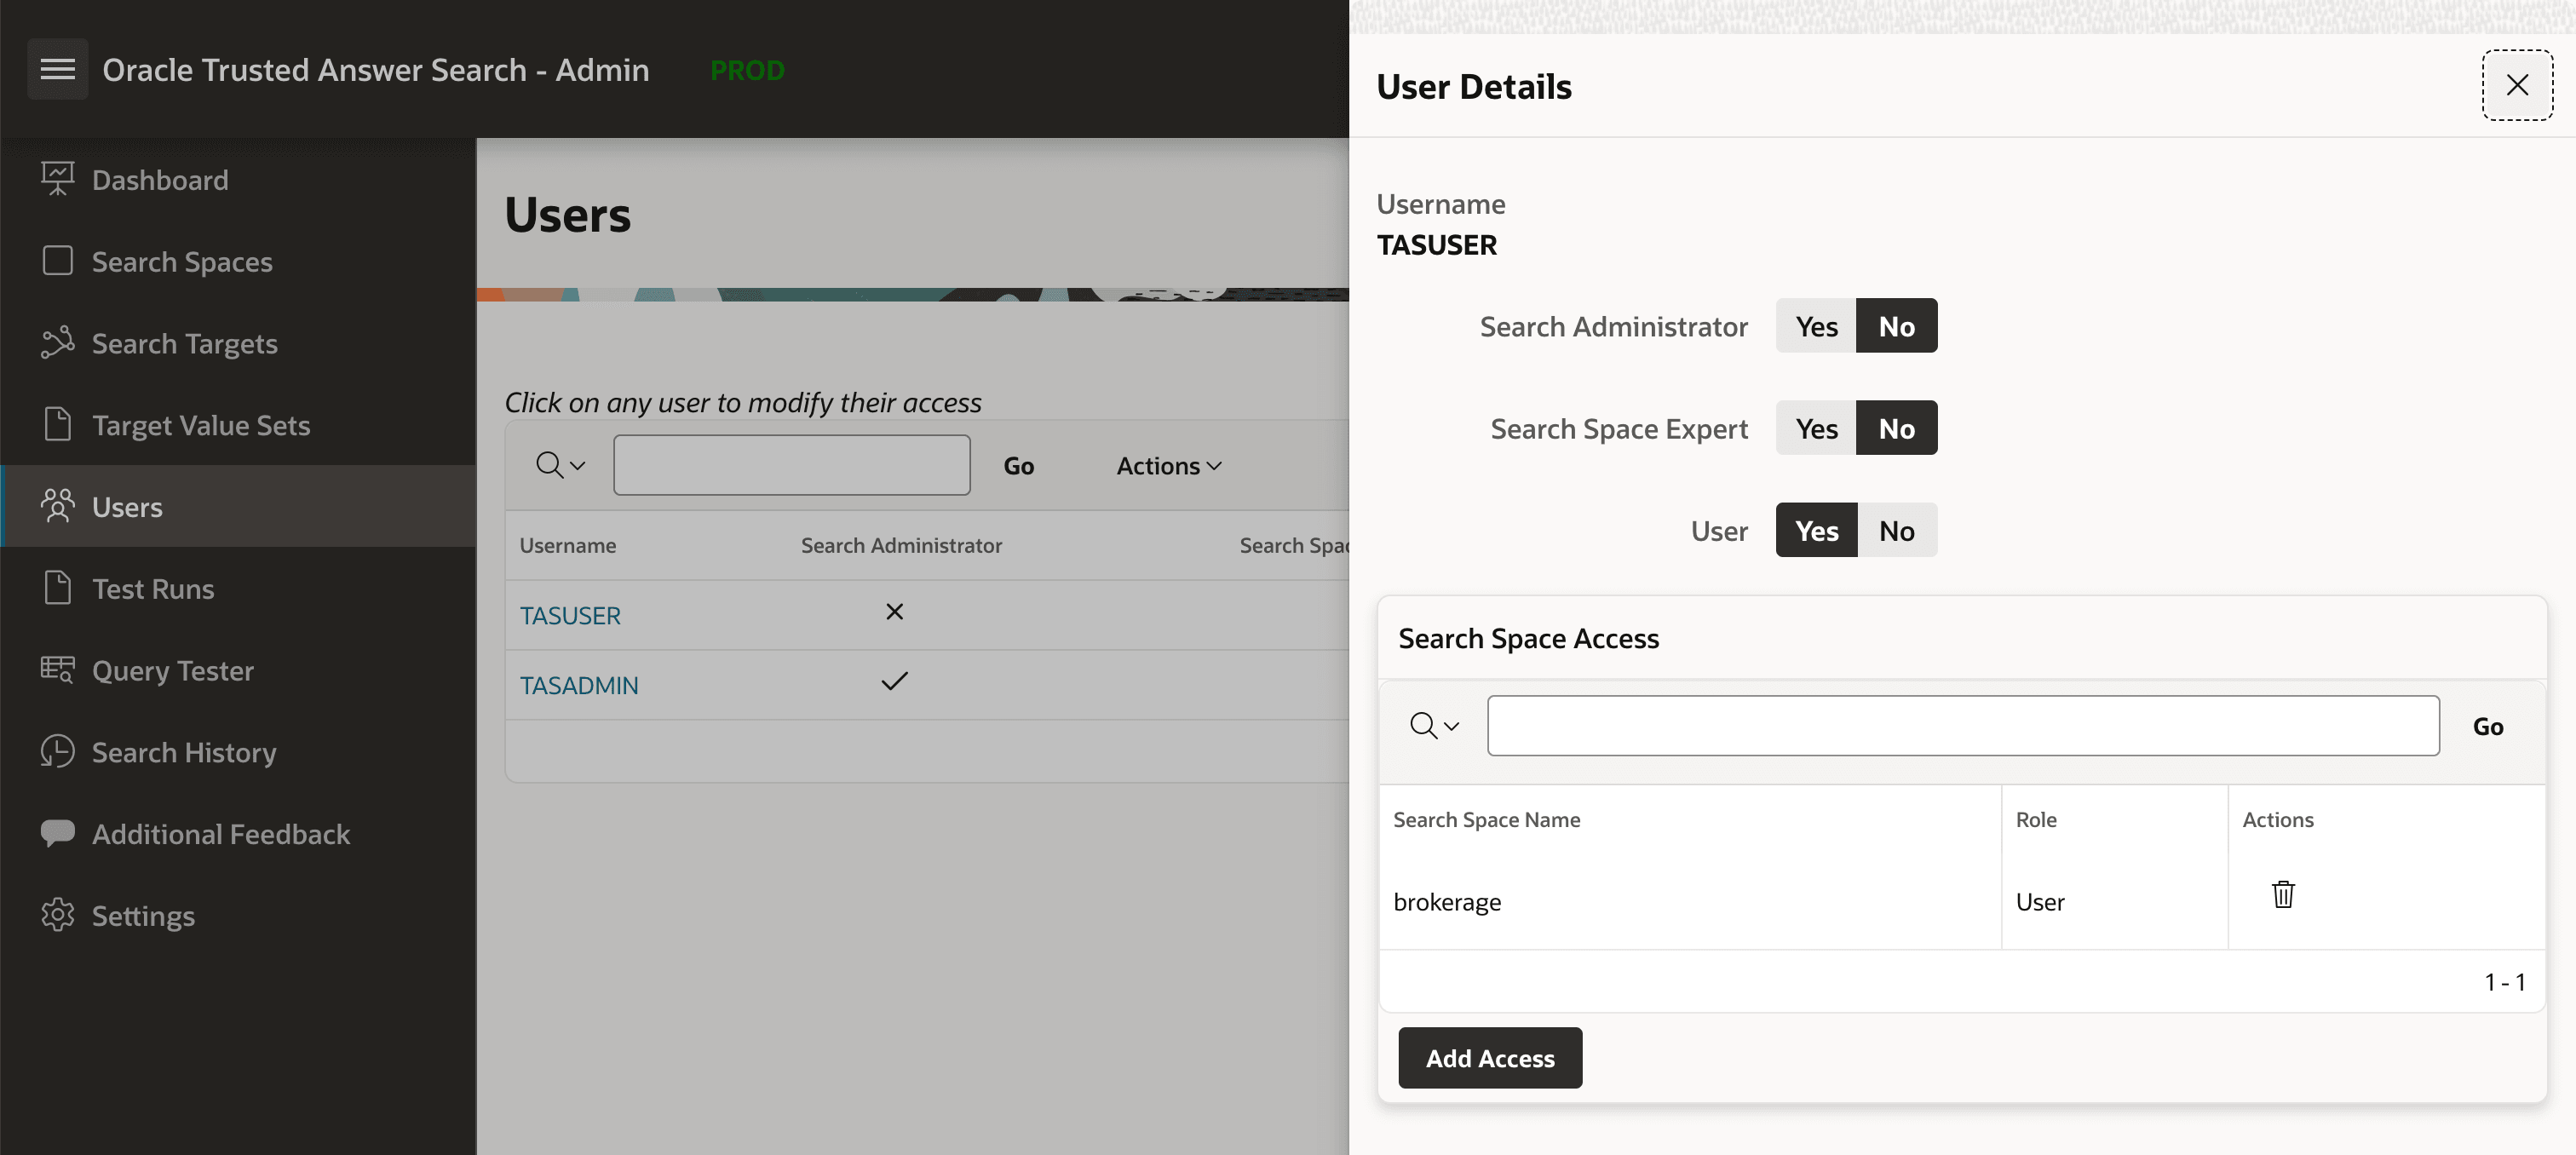Click the Add Access button
Image resolution: width=2576 pixels, height=1155 pixels.
1489,1057
